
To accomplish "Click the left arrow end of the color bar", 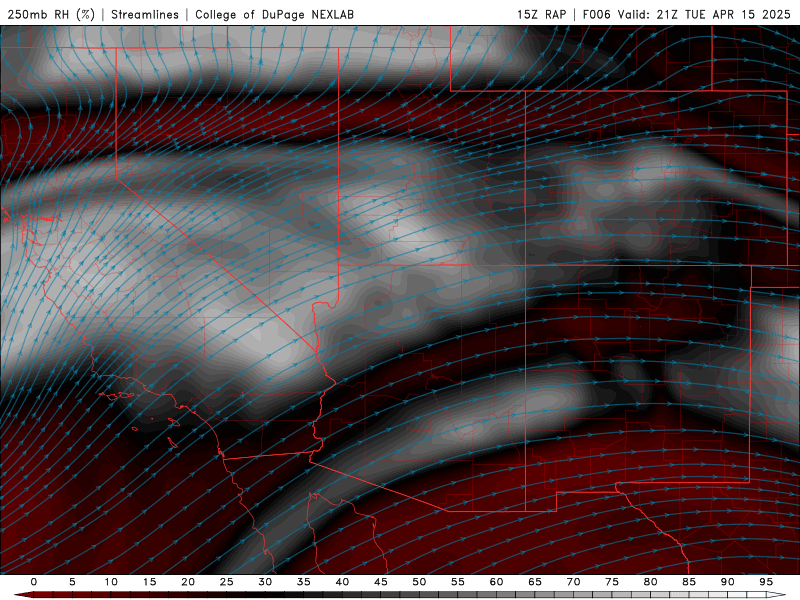I will coord(23,595).
